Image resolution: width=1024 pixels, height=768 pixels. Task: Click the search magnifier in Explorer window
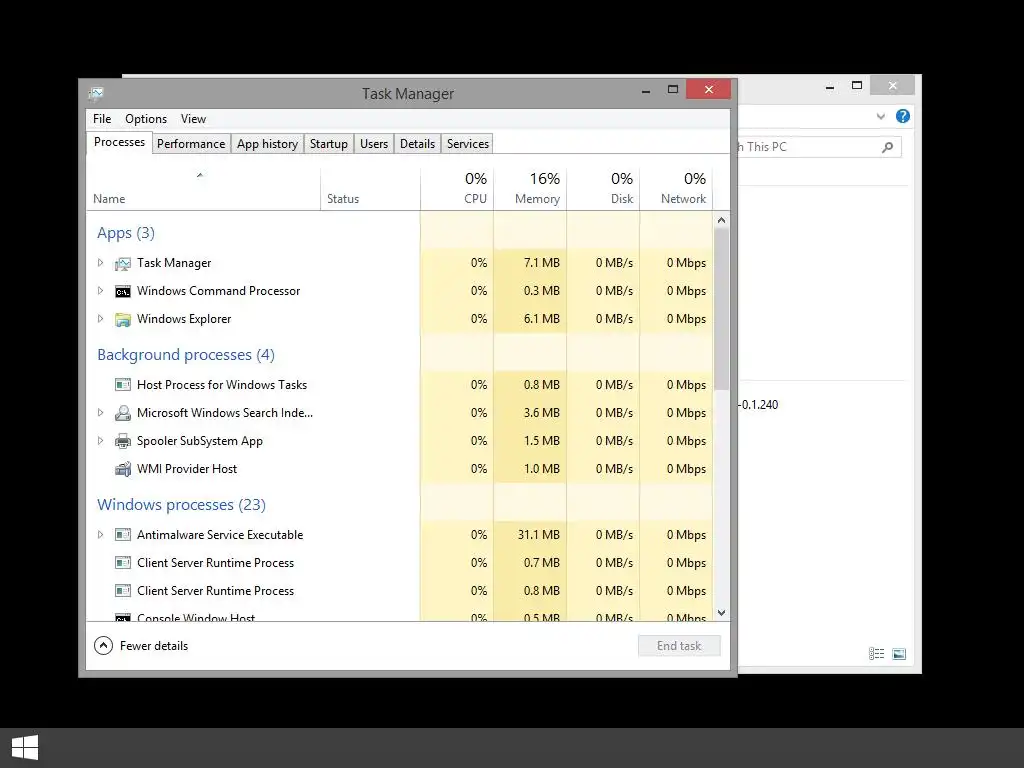[x=887, y=147]
